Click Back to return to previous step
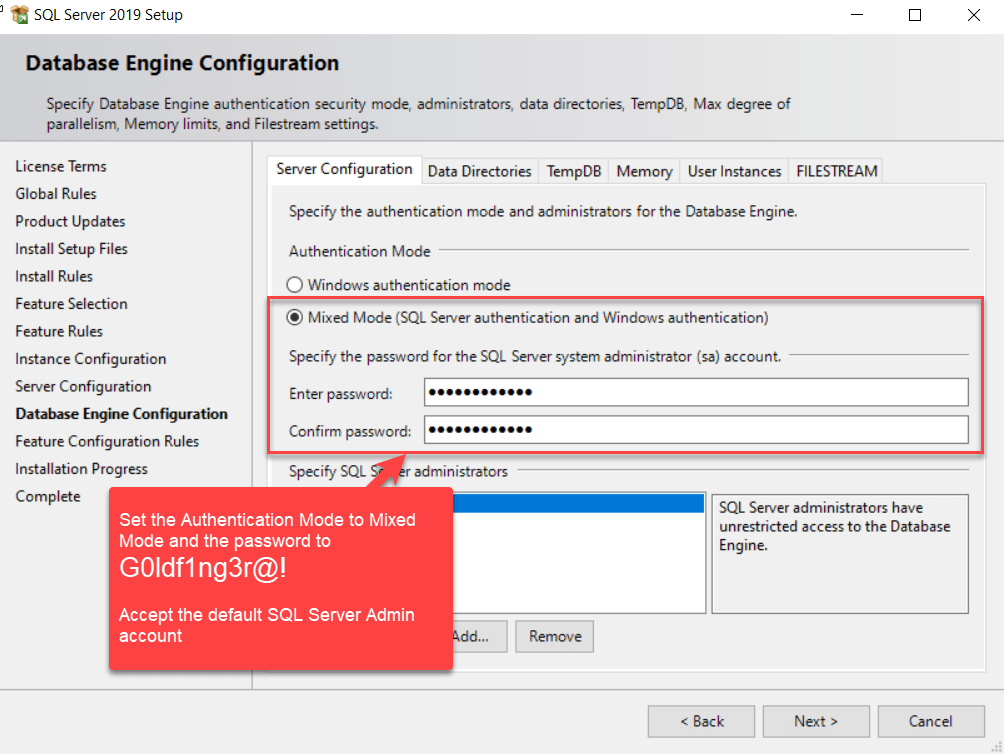 pyautogui.click(x=701, y=721)
